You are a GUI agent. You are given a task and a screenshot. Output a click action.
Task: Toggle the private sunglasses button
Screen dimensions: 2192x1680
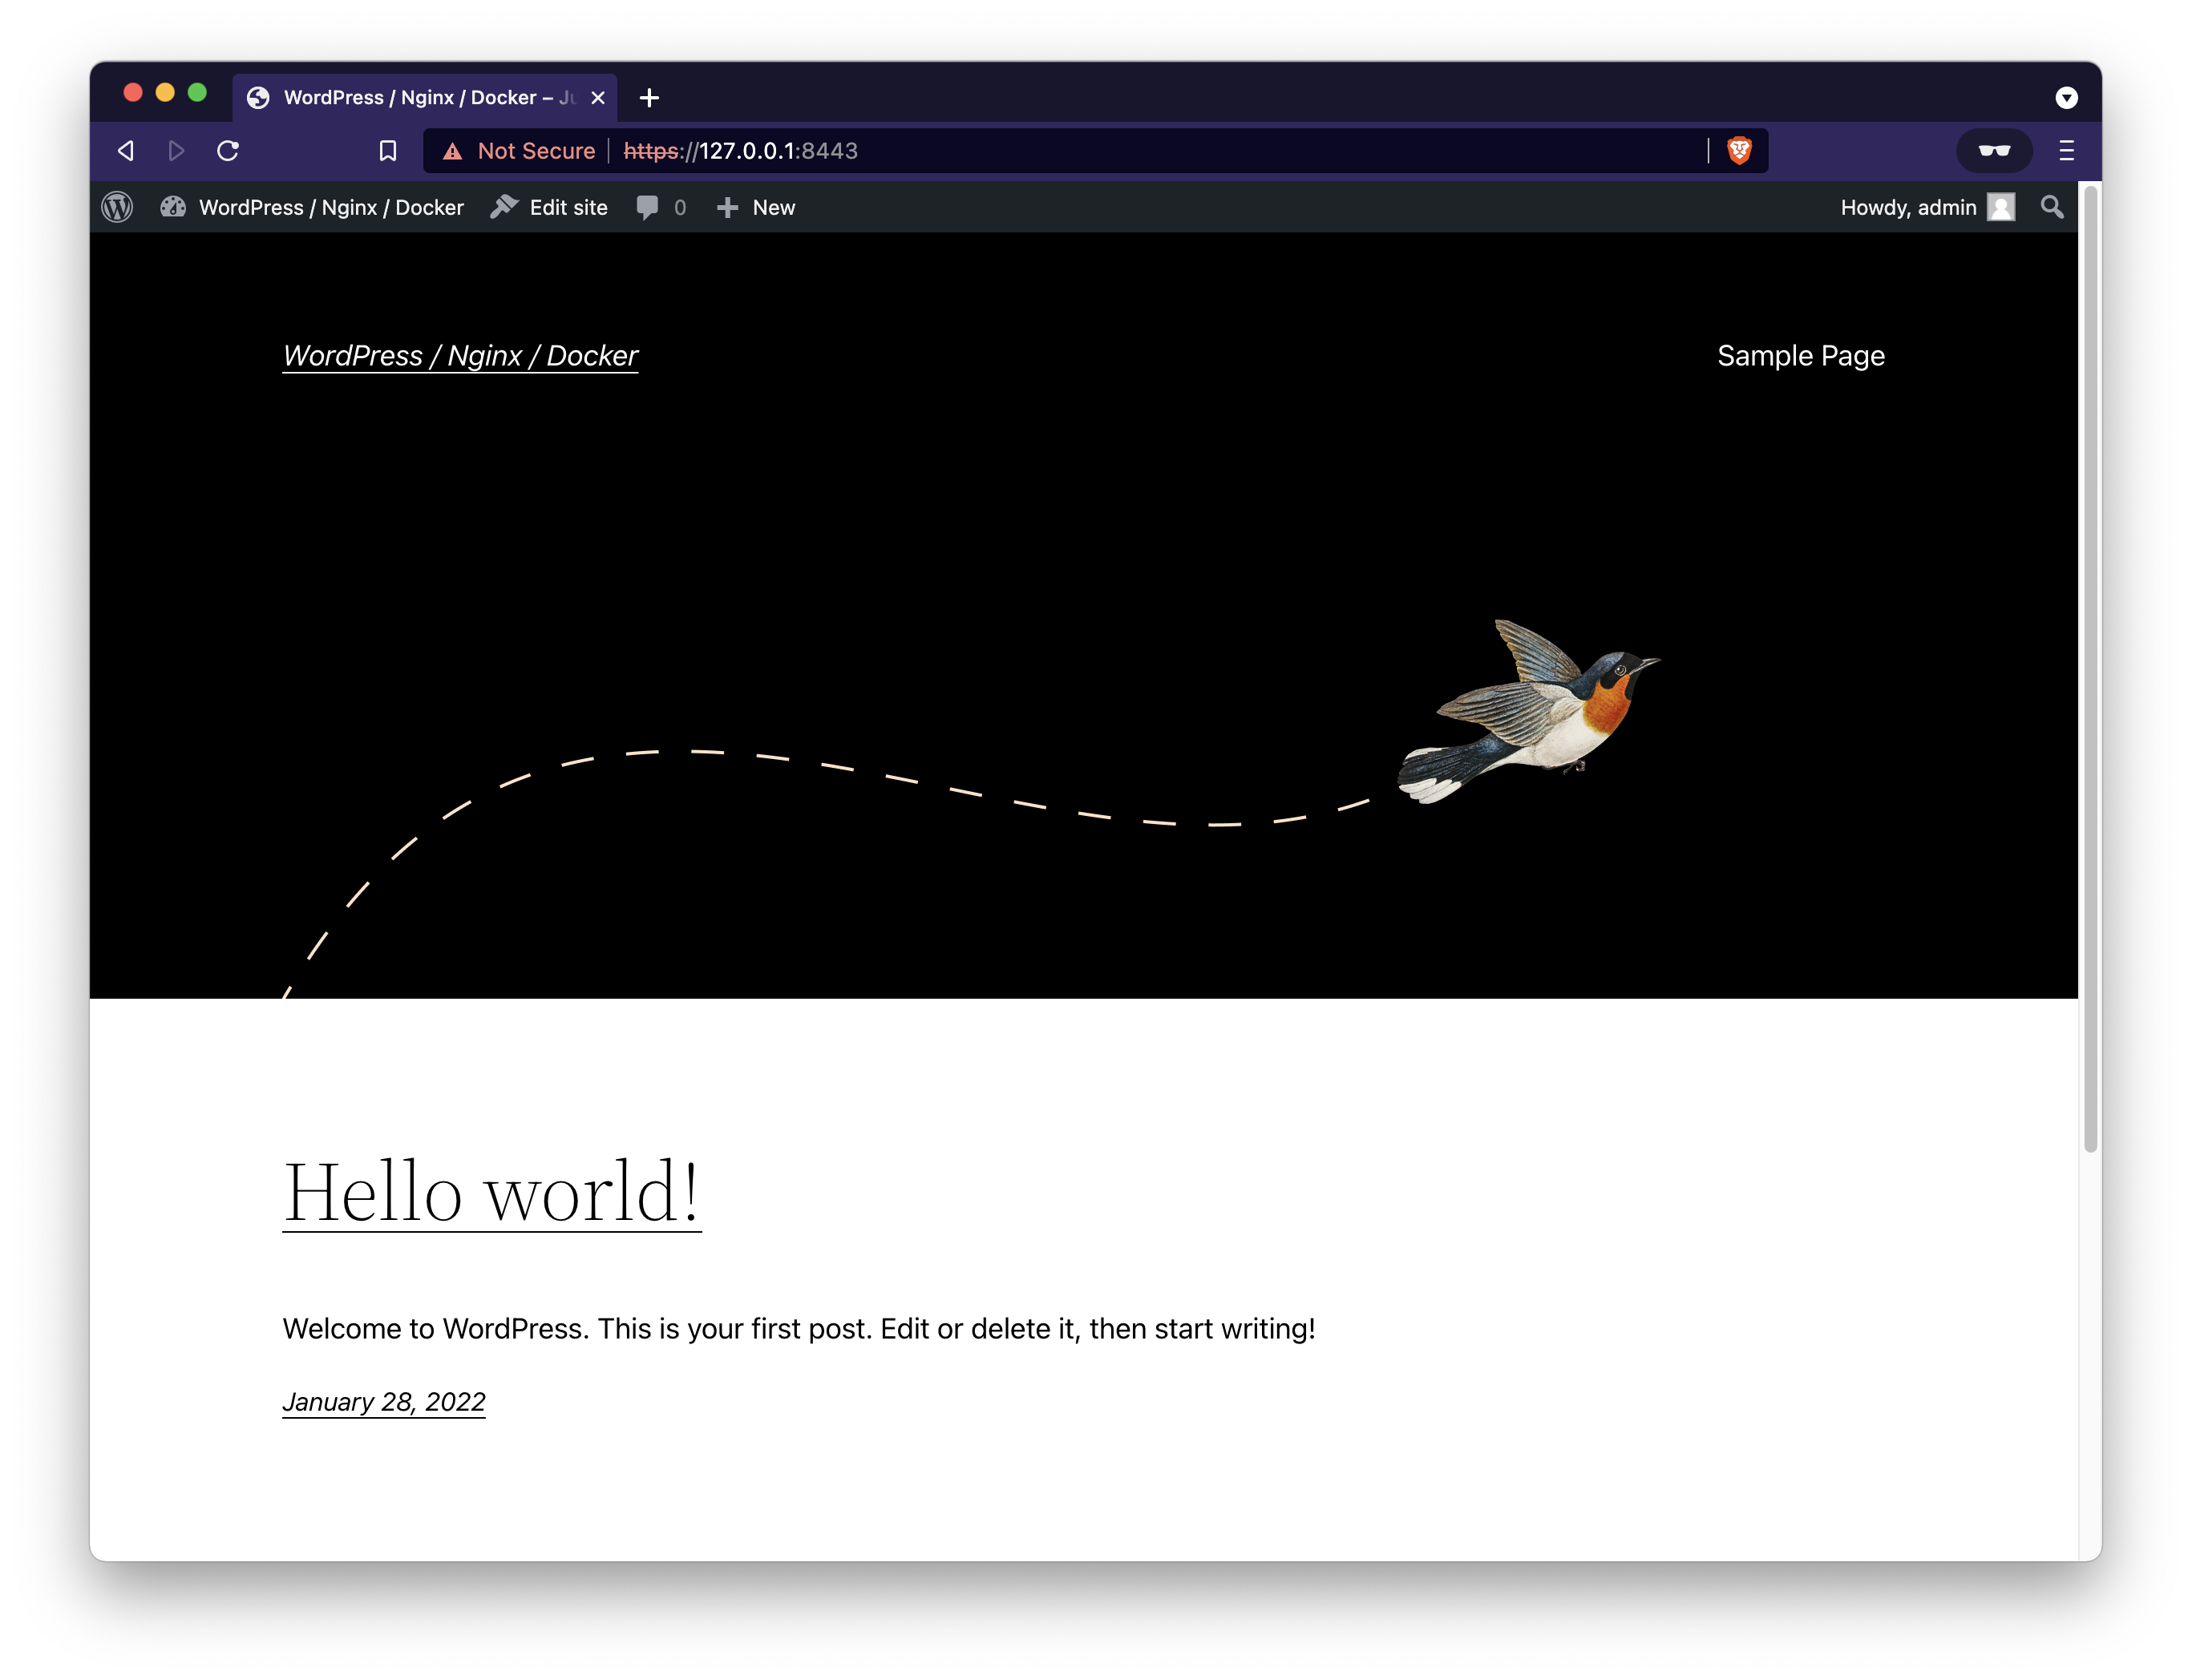click(1993, 150)
